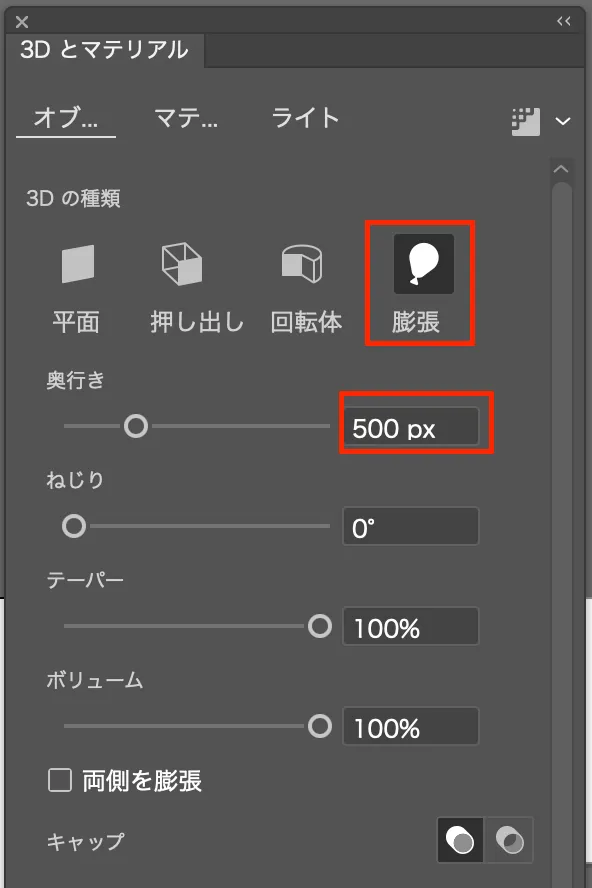Switch to the ライト (Light) tab
This screenshot has width=592, height=888.
(x=305, y=118)
